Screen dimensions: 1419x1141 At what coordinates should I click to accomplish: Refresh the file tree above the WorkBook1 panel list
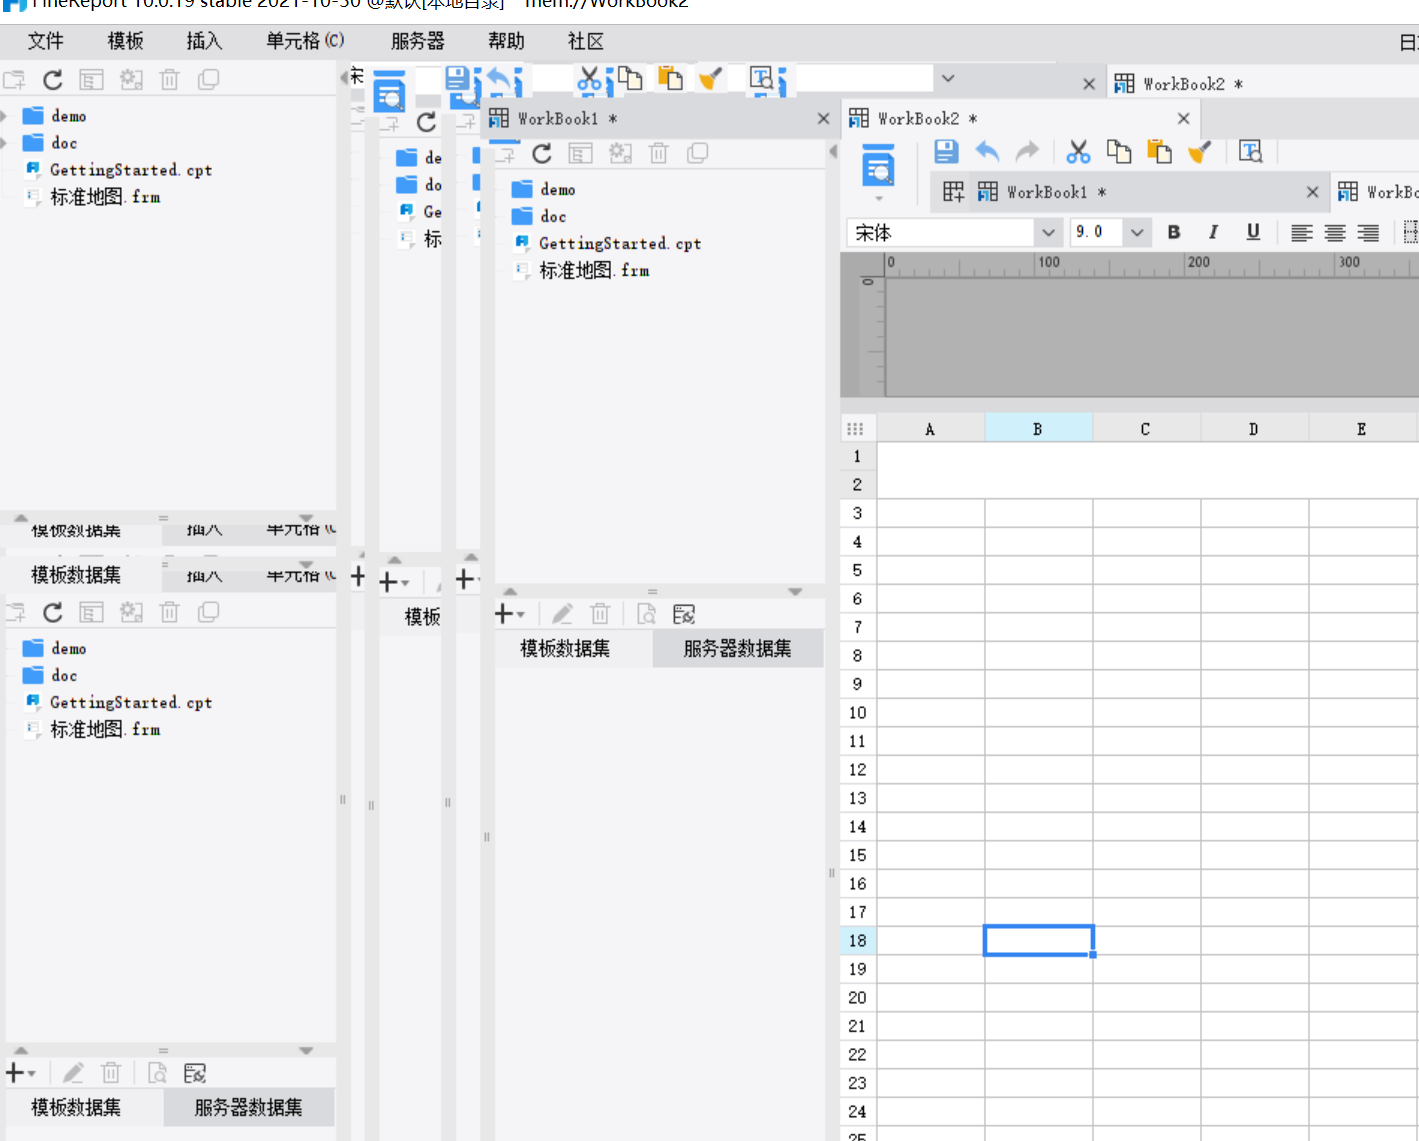click(x=542, y=153)
